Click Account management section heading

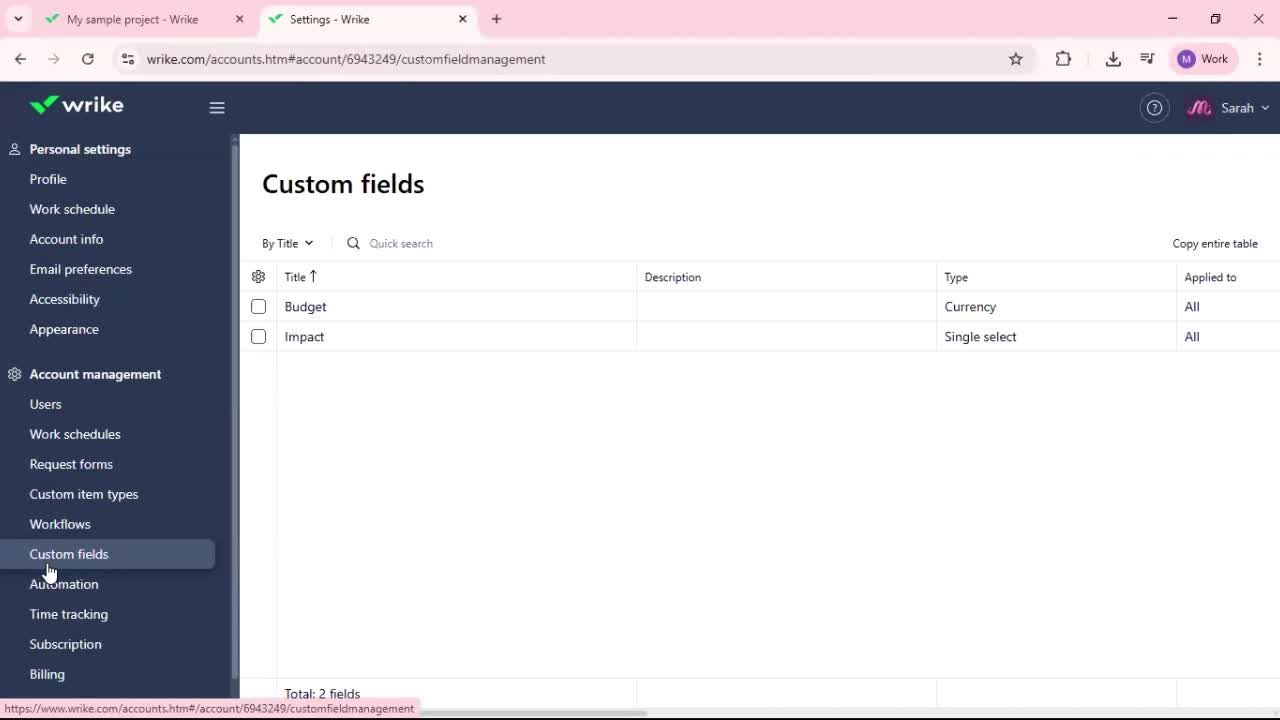[x=95, y=374]
